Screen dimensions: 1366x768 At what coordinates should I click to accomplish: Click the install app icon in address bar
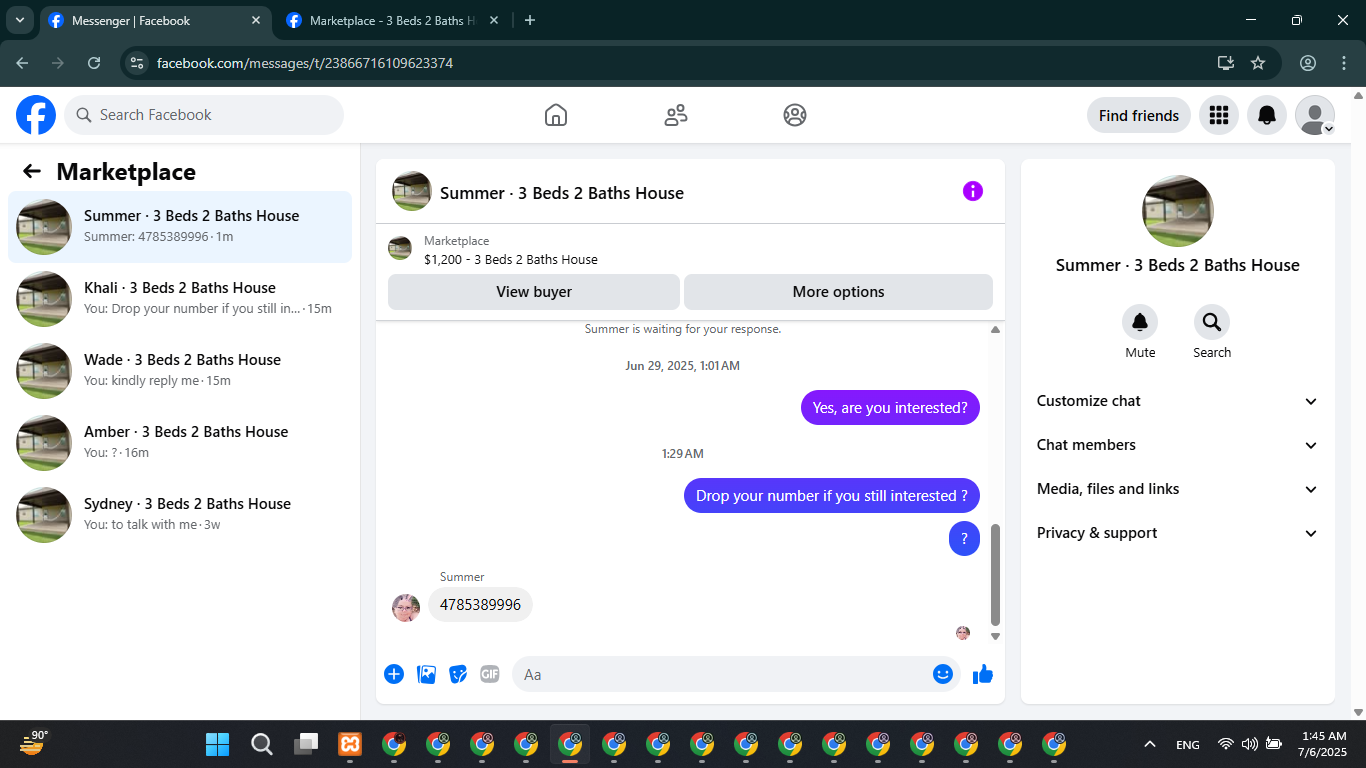[1226, 63]
